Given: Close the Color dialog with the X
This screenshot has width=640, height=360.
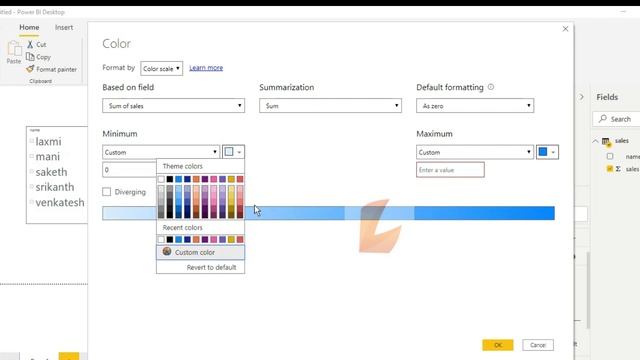Looking at the screenshot, I should [565, 29].
